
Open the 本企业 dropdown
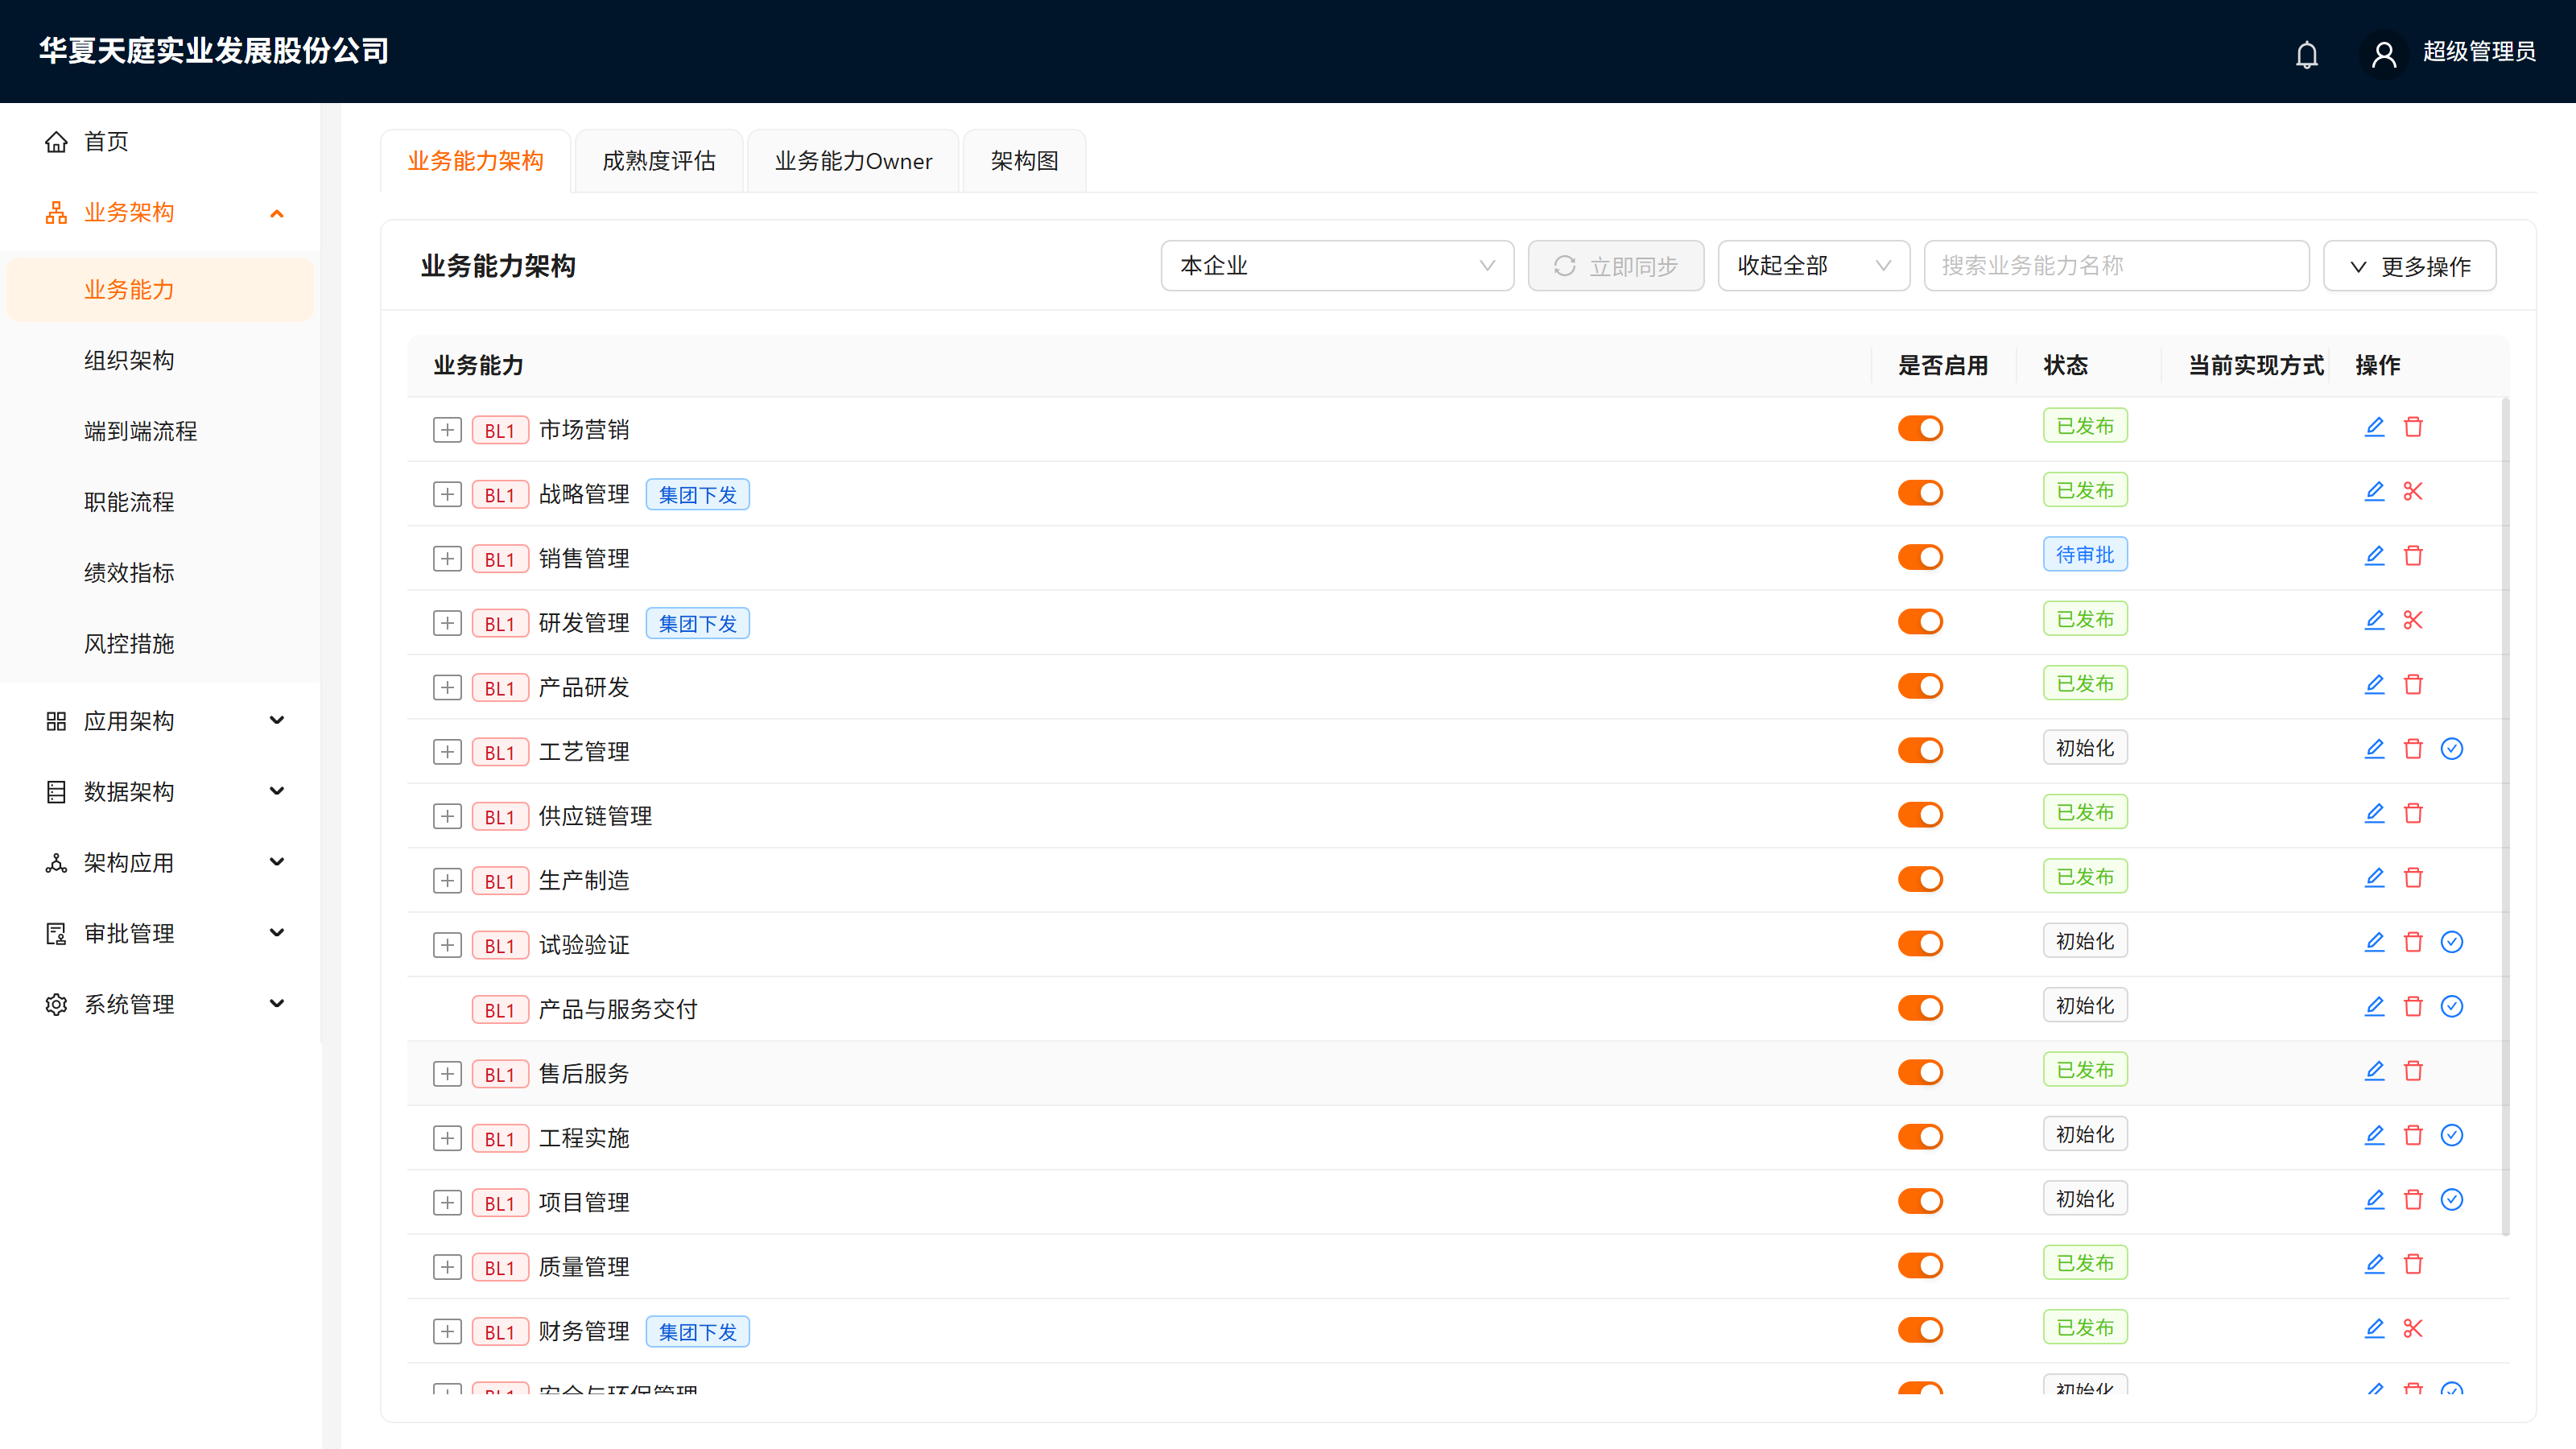point(1337,266)
